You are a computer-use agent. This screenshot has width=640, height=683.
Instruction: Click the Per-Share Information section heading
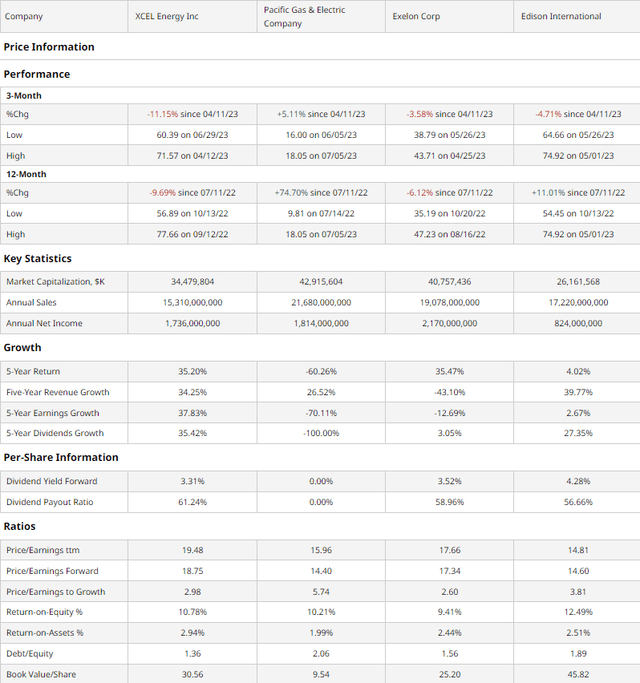pyautogui.click(x=61, y=458)
